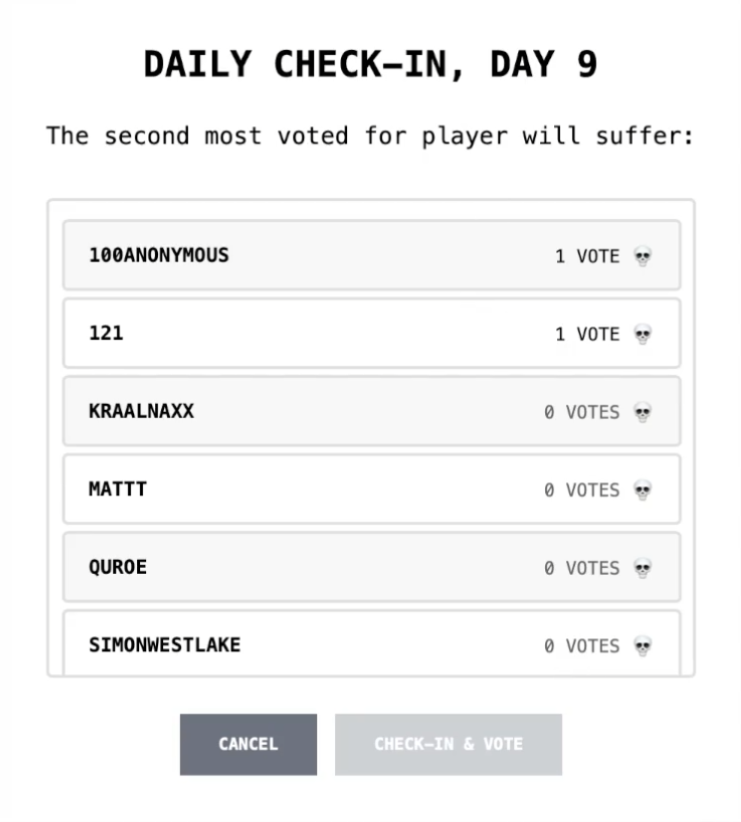Select the KRAALNAXX player row

click(x=372, y=411)
